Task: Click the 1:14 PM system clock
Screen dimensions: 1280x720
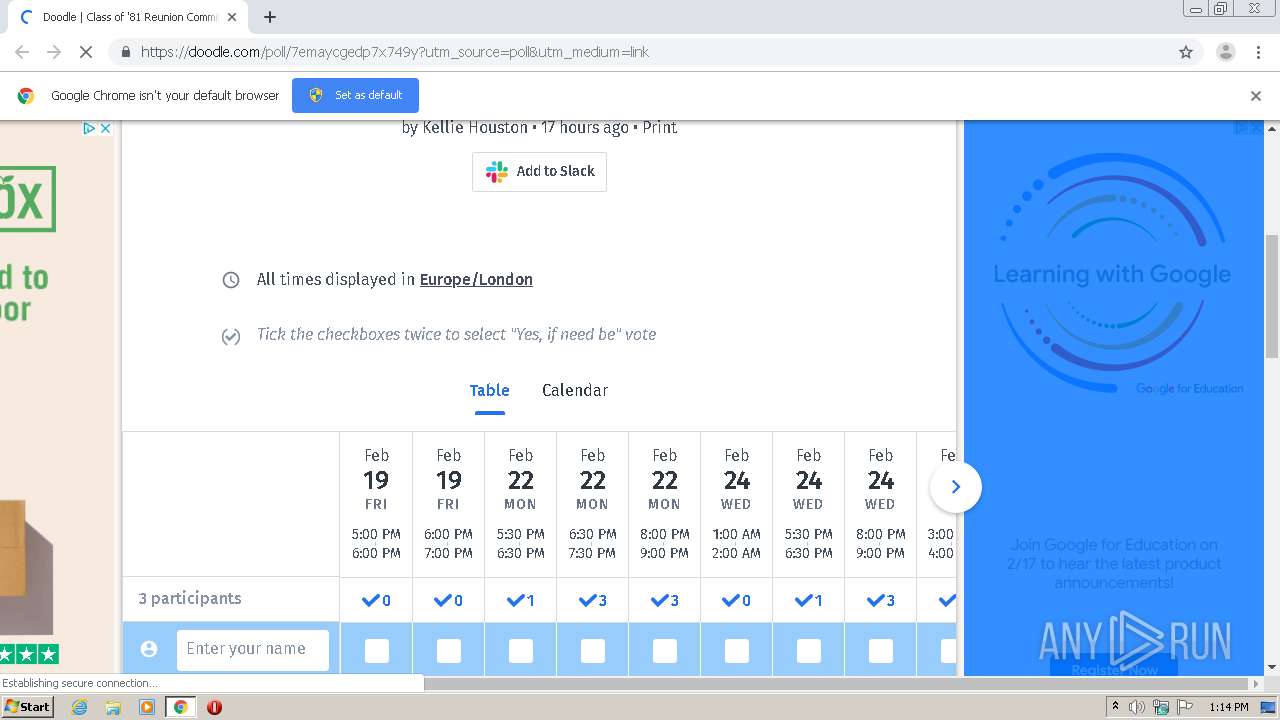Action: 1229,707
